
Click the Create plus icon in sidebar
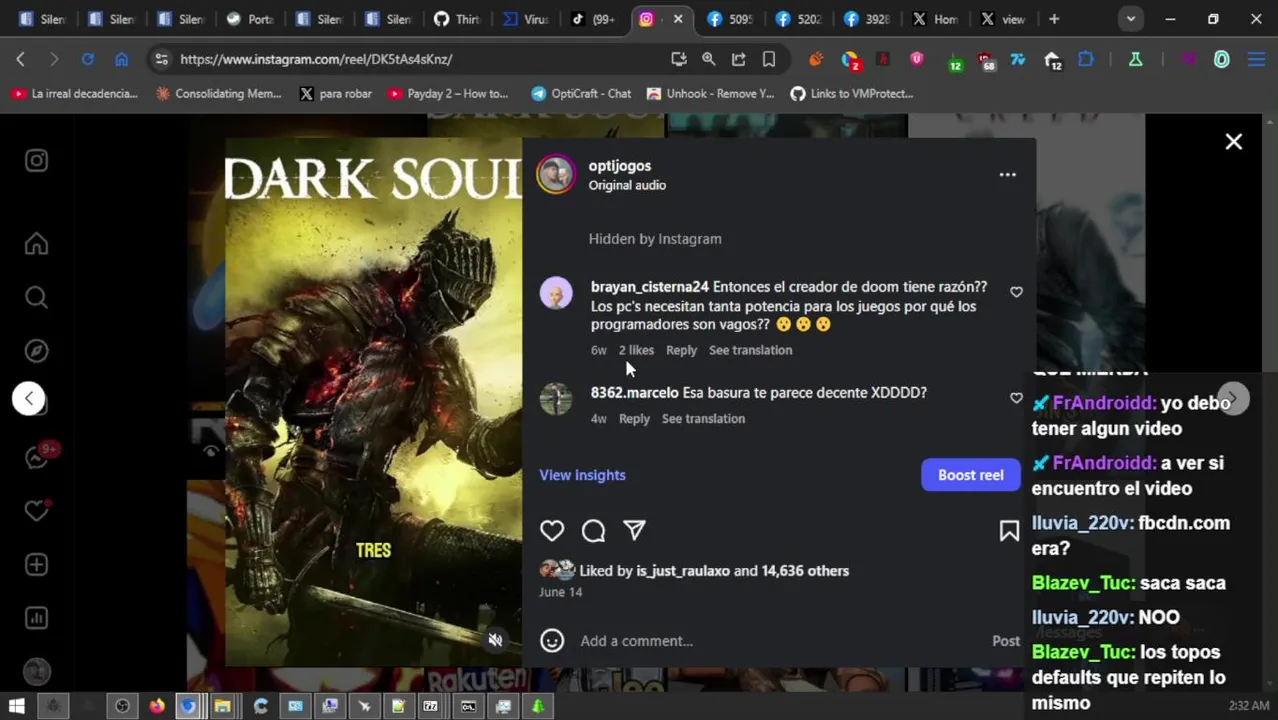coord(36,565)
